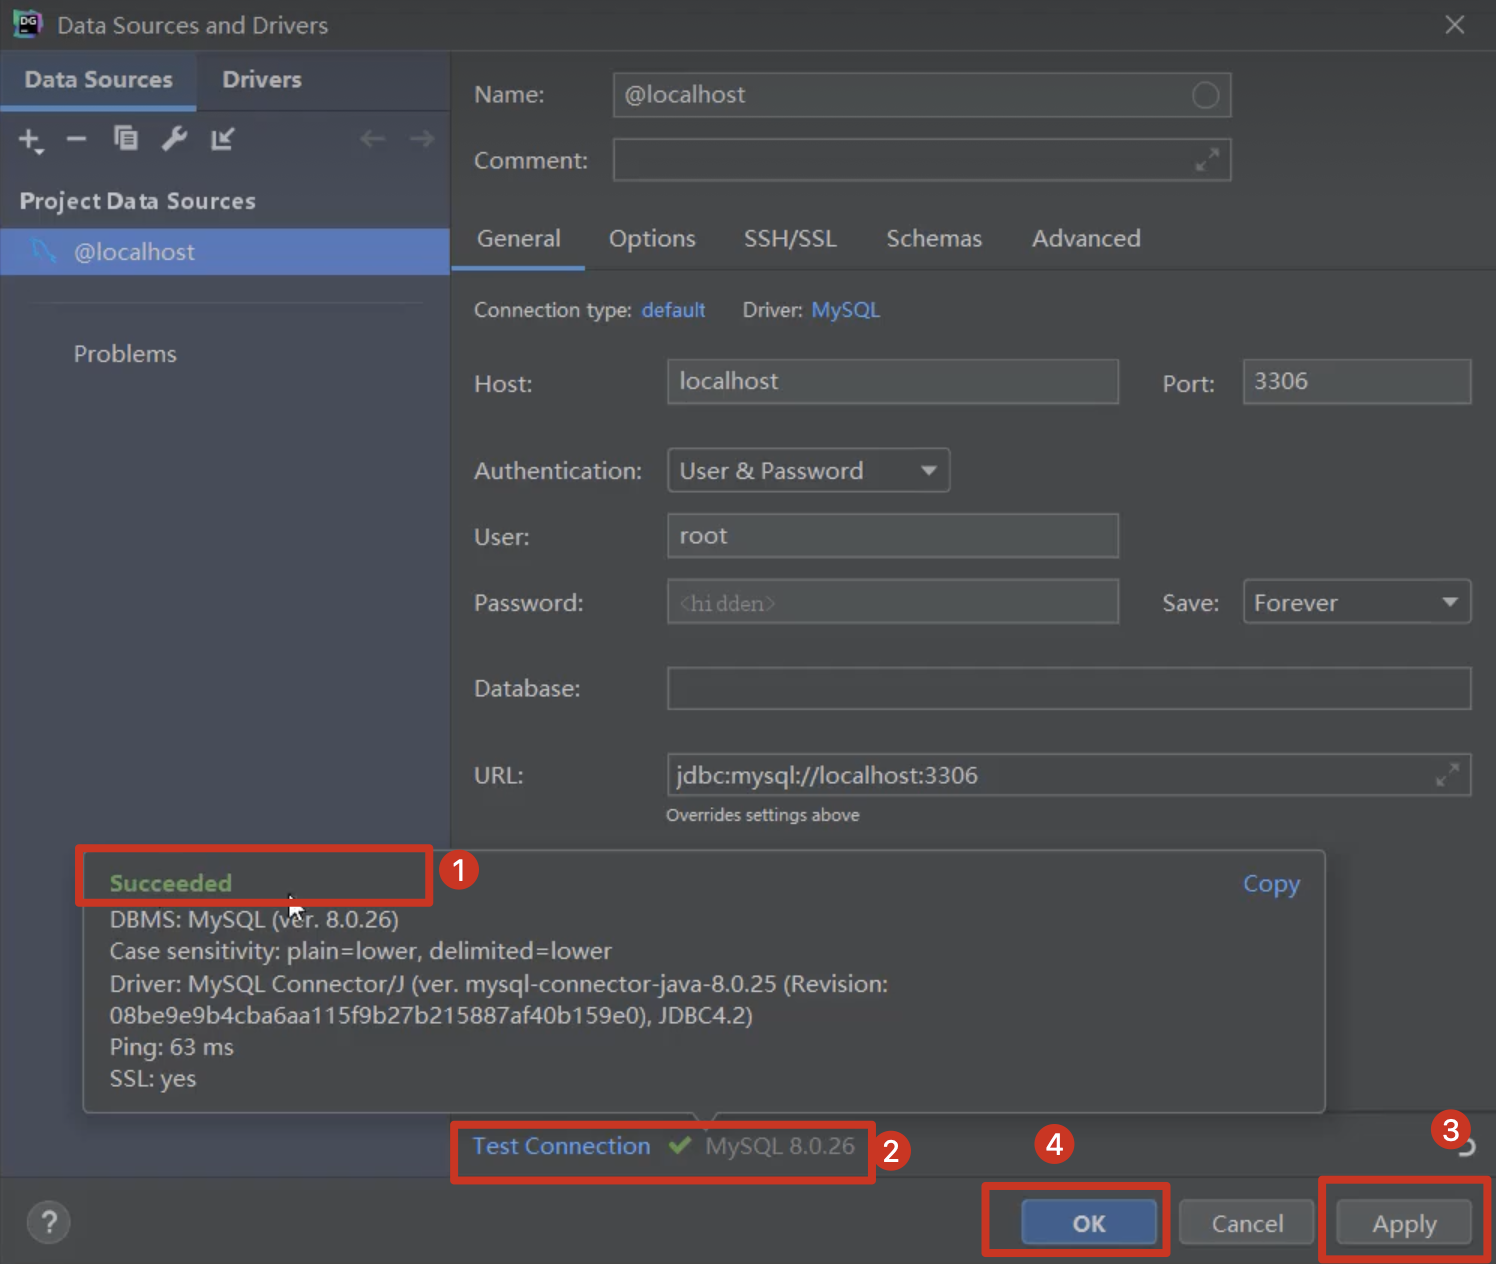Click the 'Ping: 63 ms' line
Image resolution: width=1496 pixels, height=1264 pixels.
(x=171, y=1047)
